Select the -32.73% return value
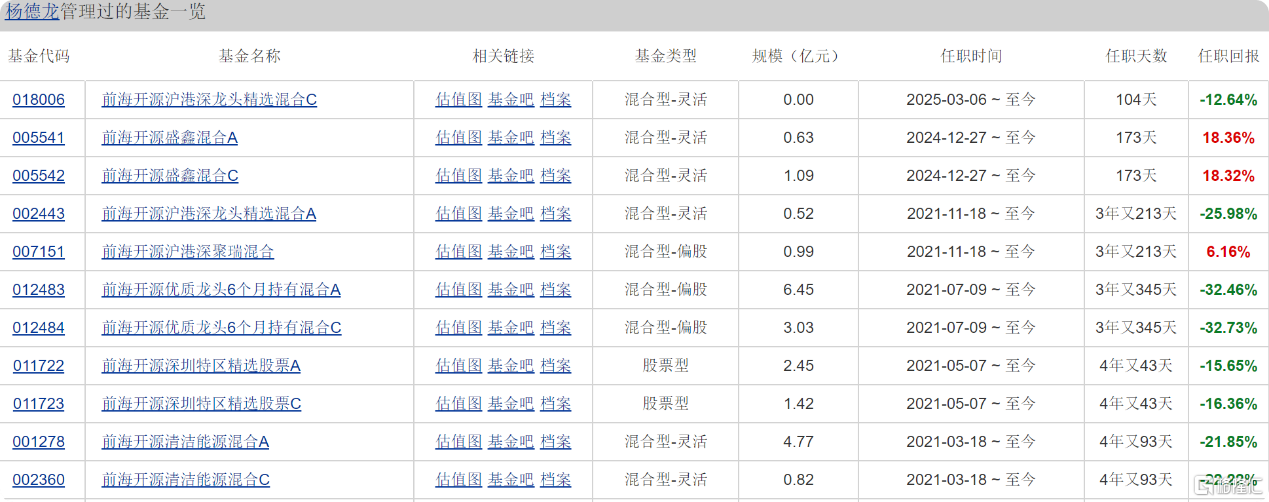This screenshot has width=1269, height=502. click(x=1229, y=328)
